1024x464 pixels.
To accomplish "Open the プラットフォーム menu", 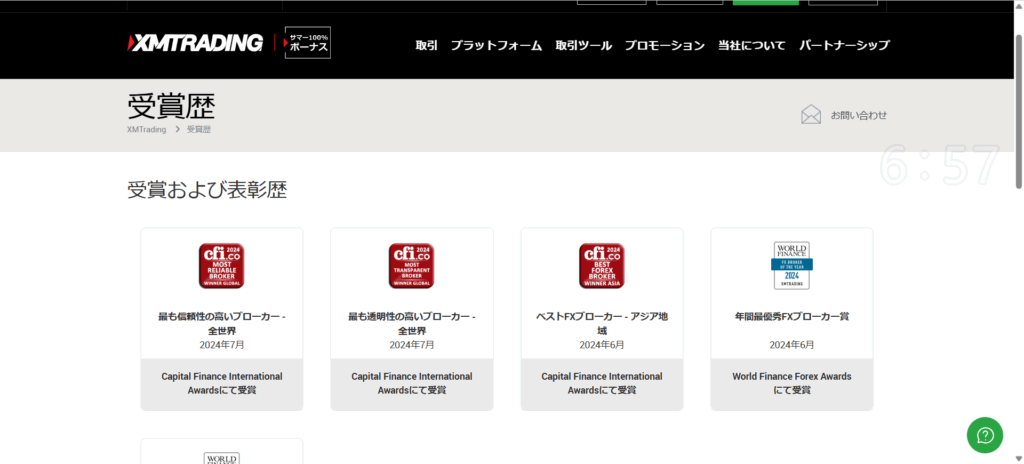I will [496, 46].
